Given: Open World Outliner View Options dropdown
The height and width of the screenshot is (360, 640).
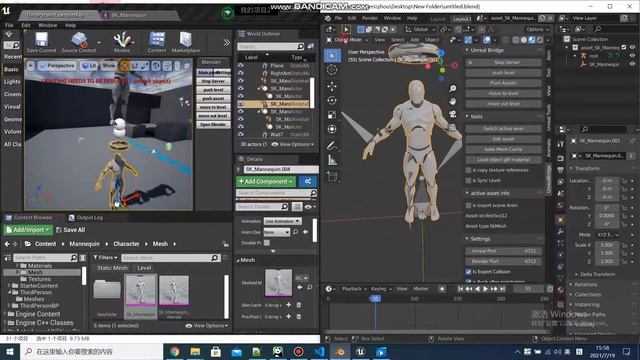Looking at the screenshot, I should [x=293, y=144].
